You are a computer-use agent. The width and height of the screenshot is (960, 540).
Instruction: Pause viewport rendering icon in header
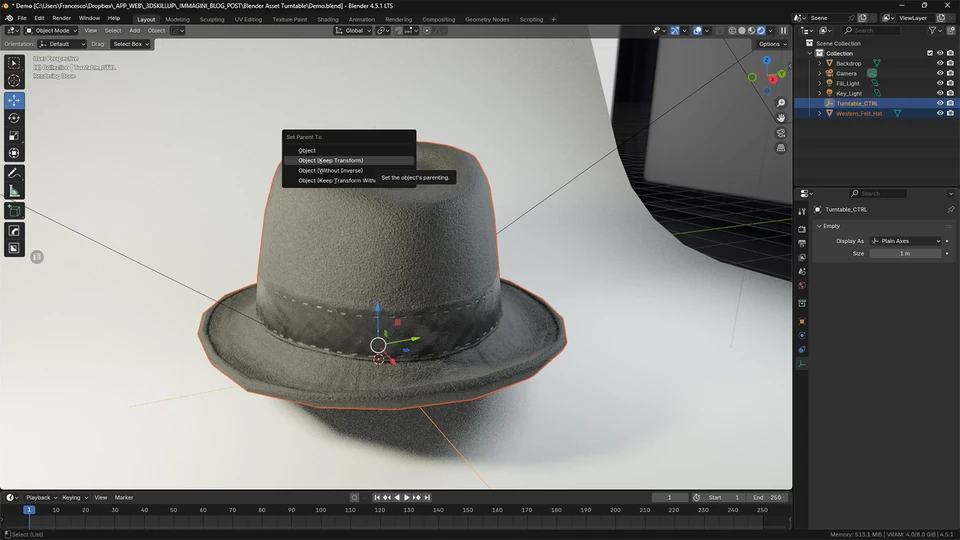point(783,30)
